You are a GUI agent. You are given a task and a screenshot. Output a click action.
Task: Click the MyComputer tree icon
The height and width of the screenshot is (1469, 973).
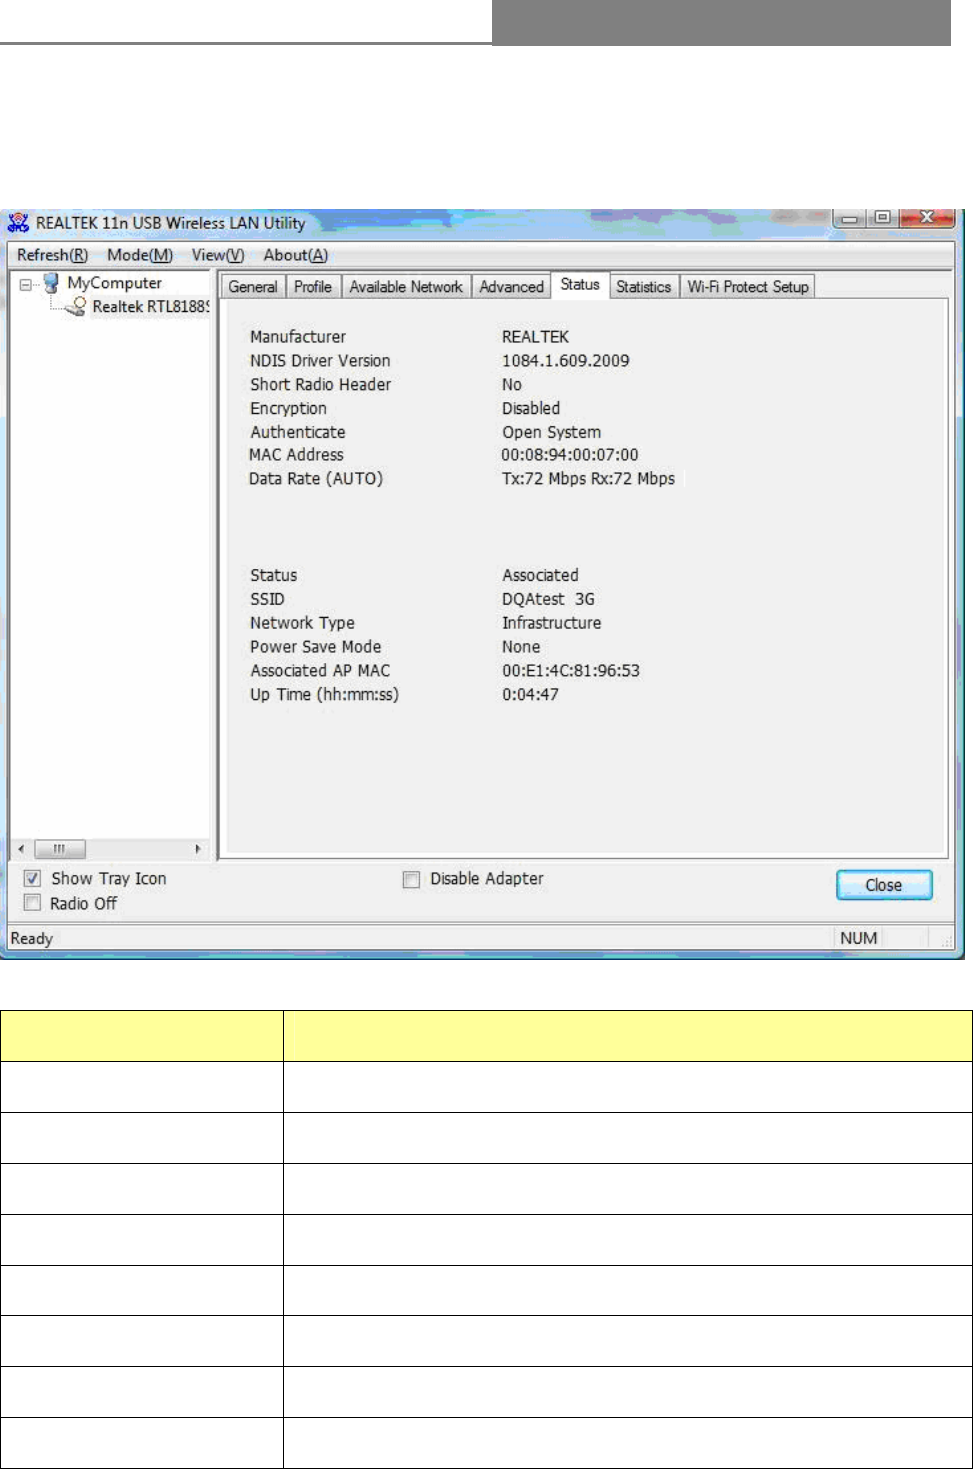[51, 283]
